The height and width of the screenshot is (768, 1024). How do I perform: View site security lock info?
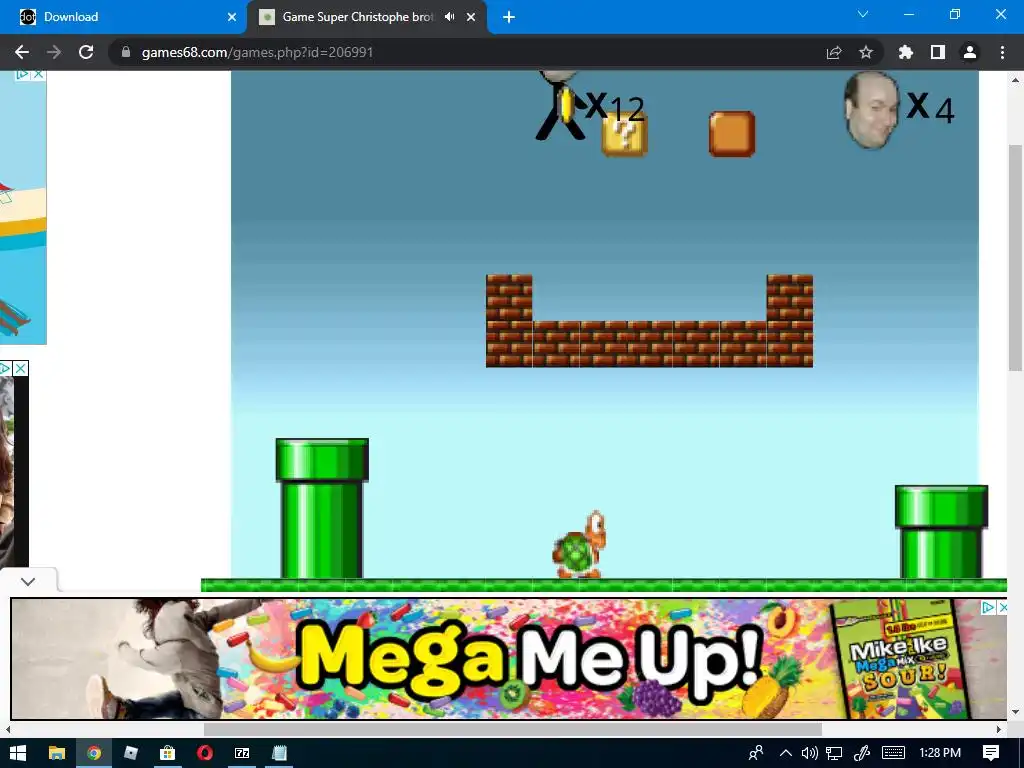tap(126, 52)
